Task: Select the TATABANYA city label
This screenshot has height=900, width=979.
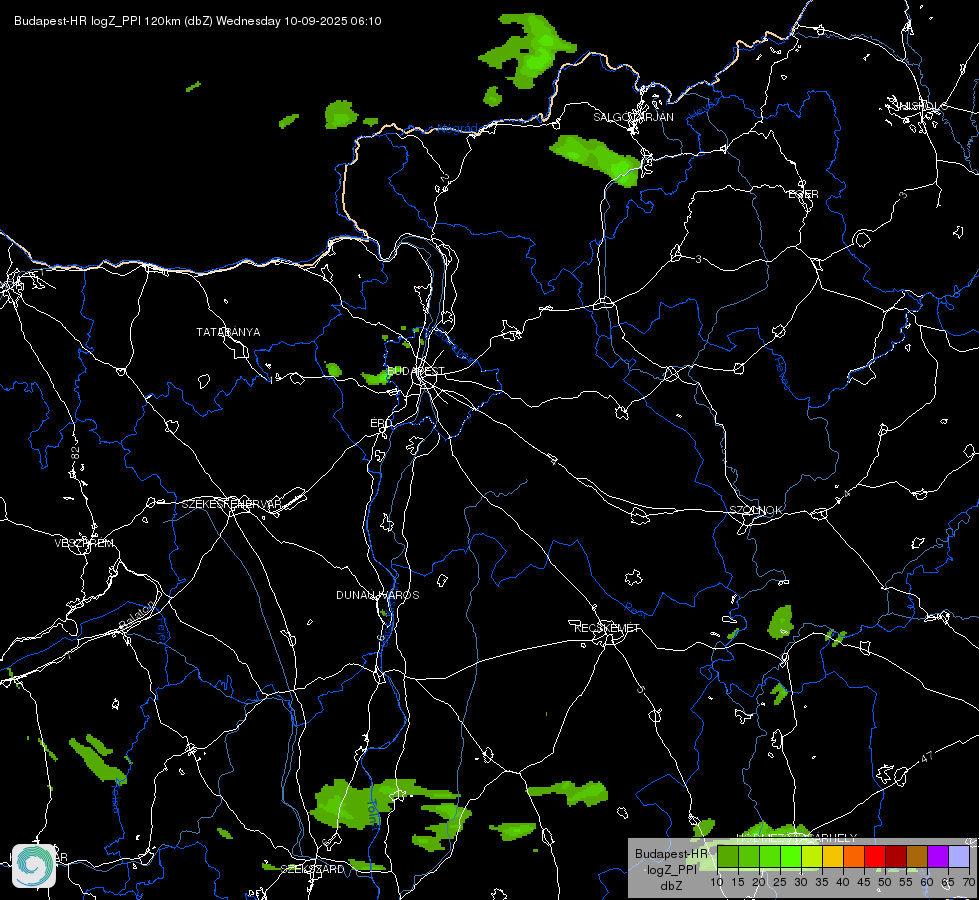Action: pos(229,332)
